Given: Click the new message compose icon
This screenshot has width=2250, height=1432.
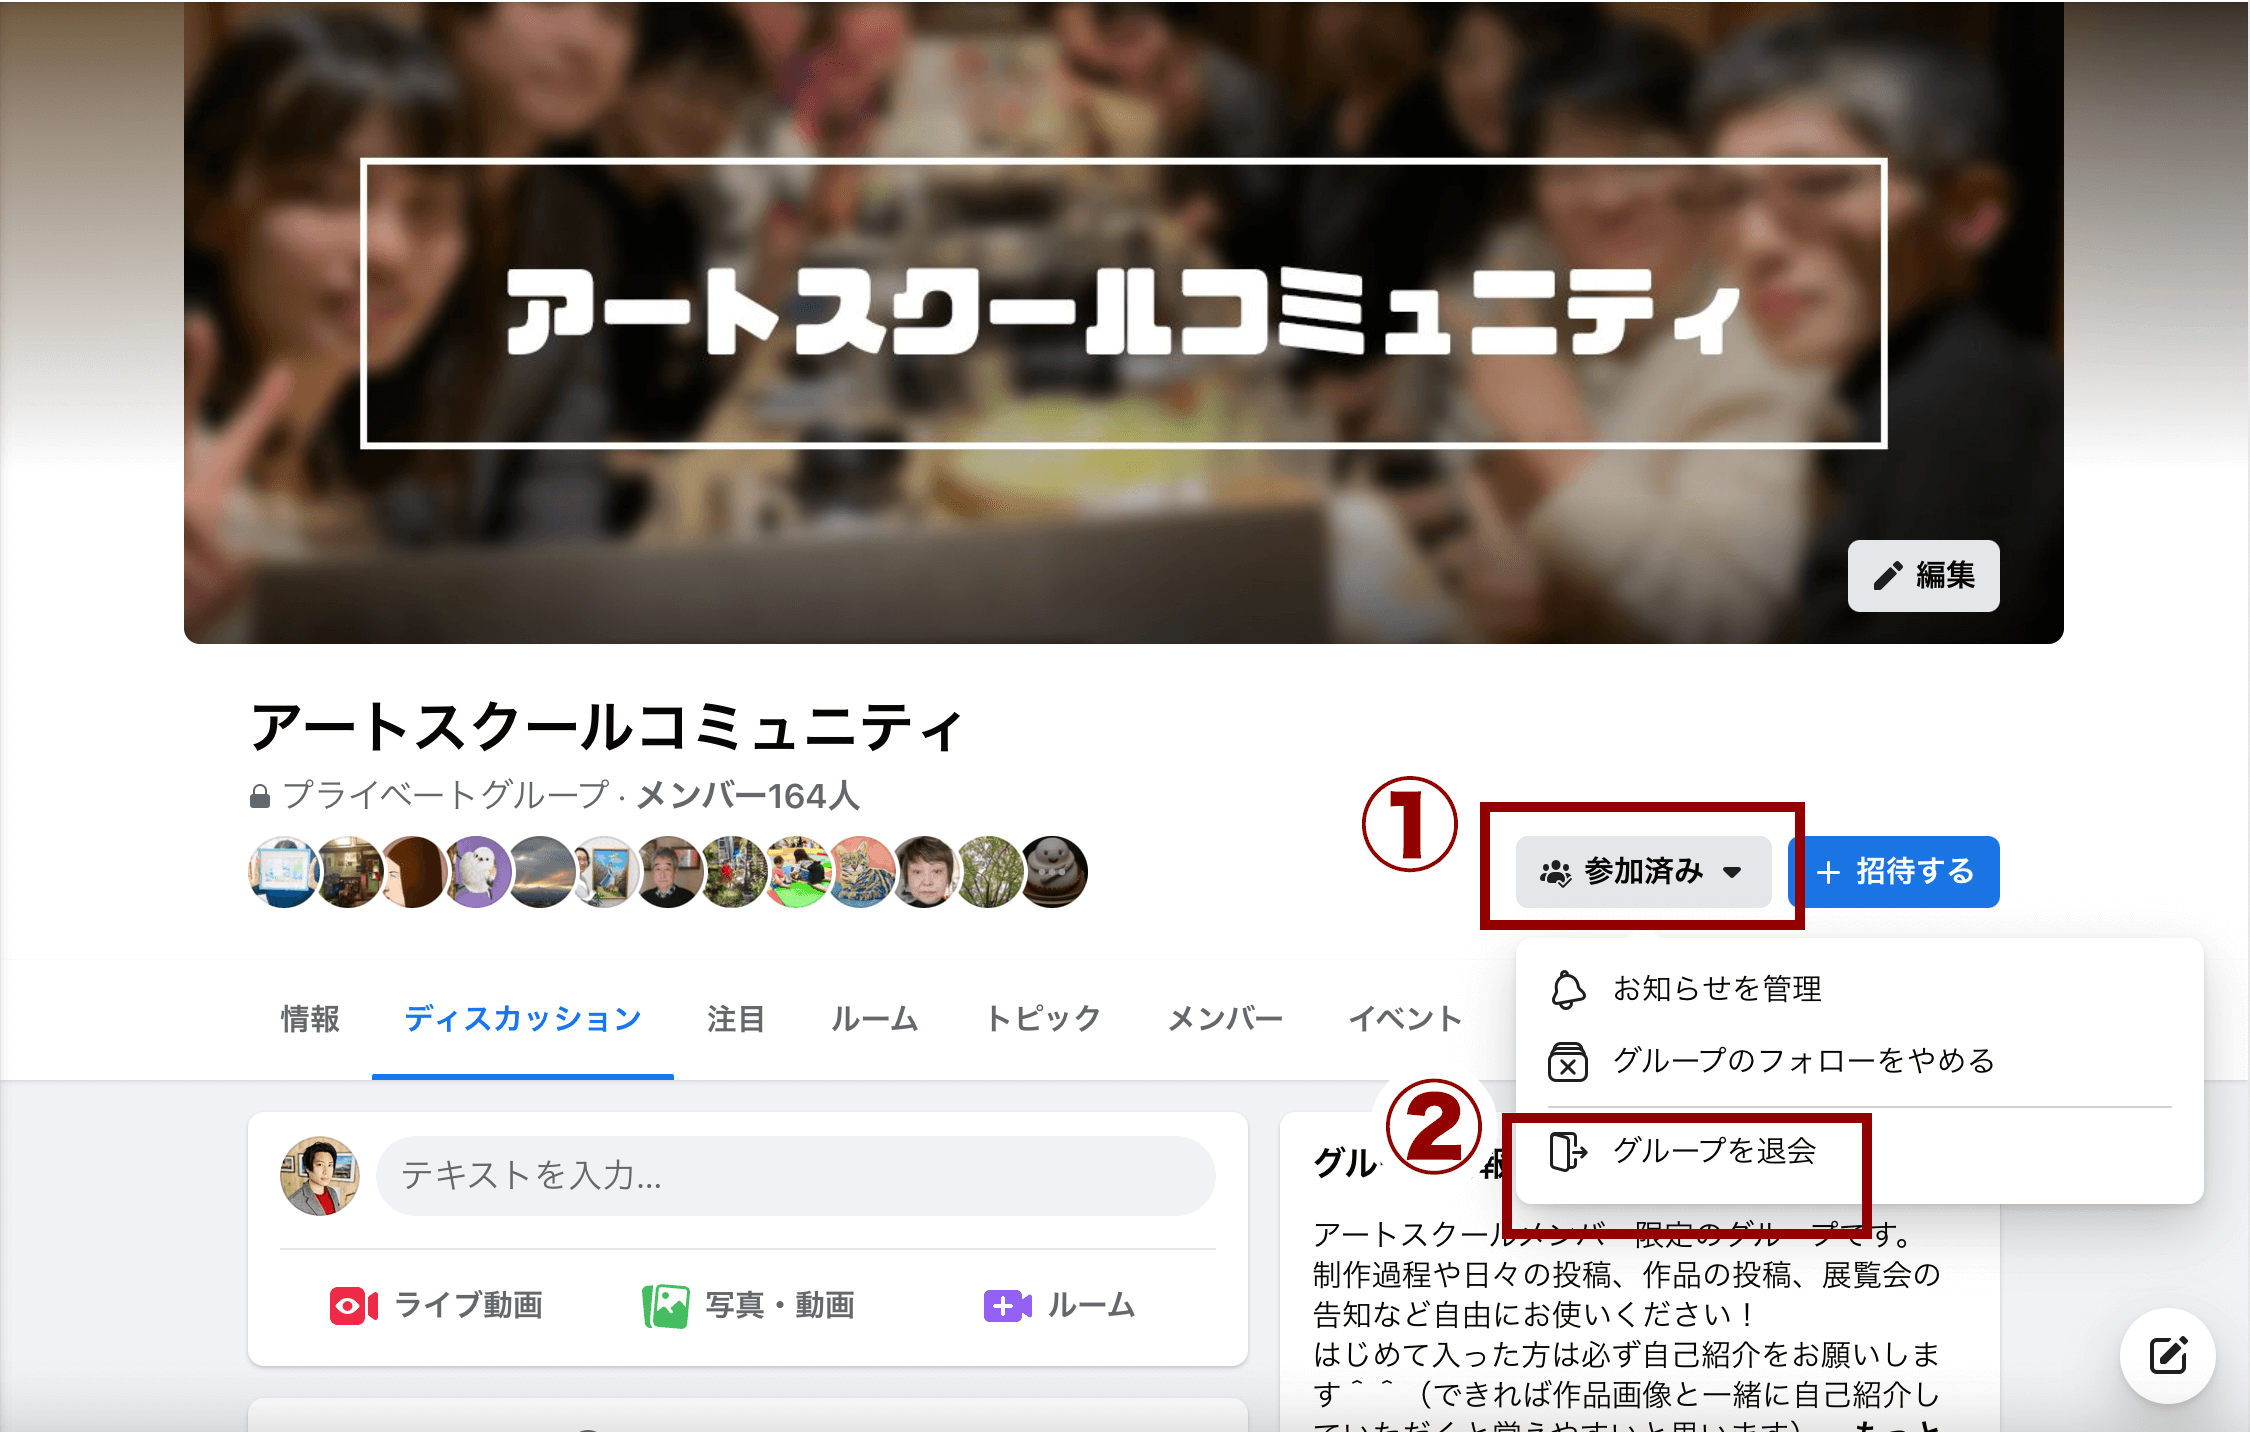Looking at the screenshot, I should pyautogui.click(x=2167, y=1356).
